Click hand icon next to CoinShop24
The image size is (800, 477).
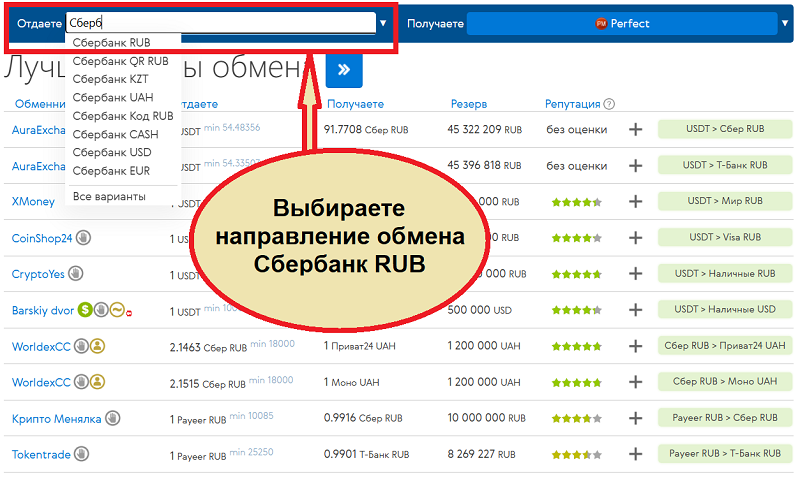pyautogui.click(x=84, y=237)
